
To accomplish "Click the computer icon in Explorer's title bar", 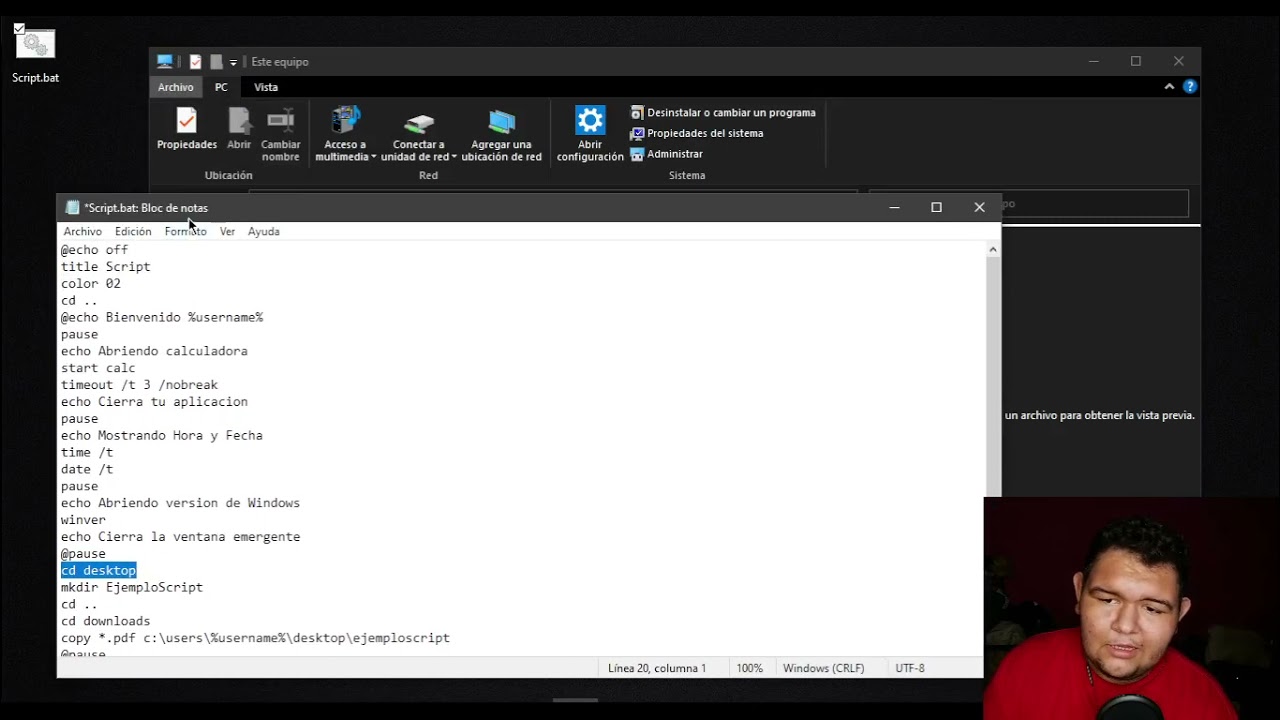I will point(165,62).
